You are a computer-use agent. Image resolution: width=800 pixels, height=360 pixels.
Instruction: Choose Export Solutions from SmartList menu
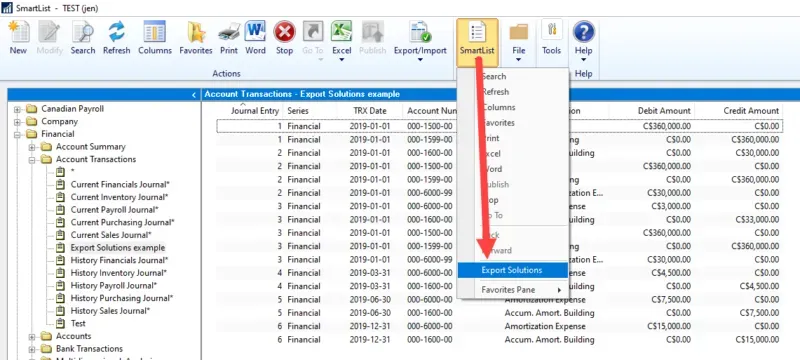(512, 270)
